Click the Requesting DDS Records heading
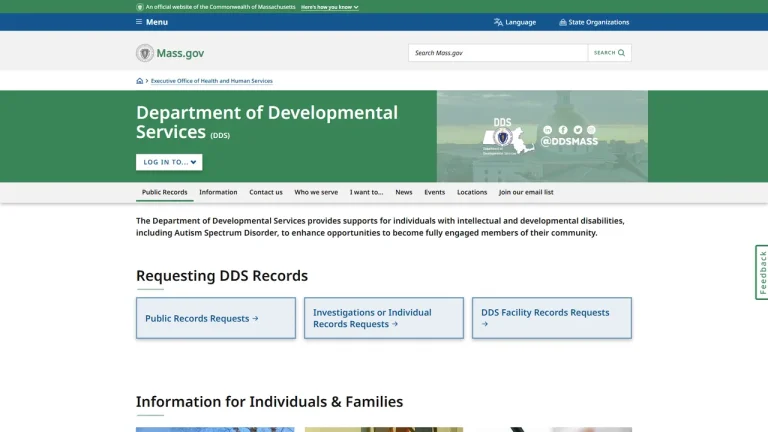Viewport: 768px width, 432px height. [222, 276]
